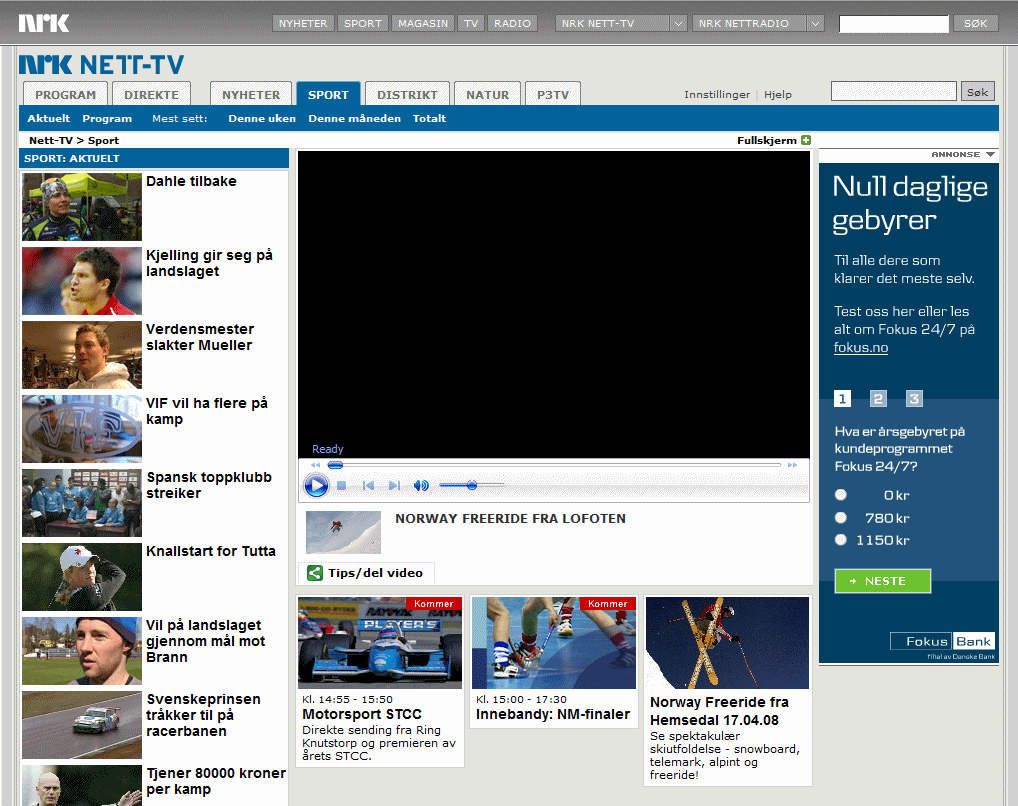This screenshot has width=1018, height=806.
Task: Click the green NESTE button
Action: pyautogui.click(x=882, y=581)
